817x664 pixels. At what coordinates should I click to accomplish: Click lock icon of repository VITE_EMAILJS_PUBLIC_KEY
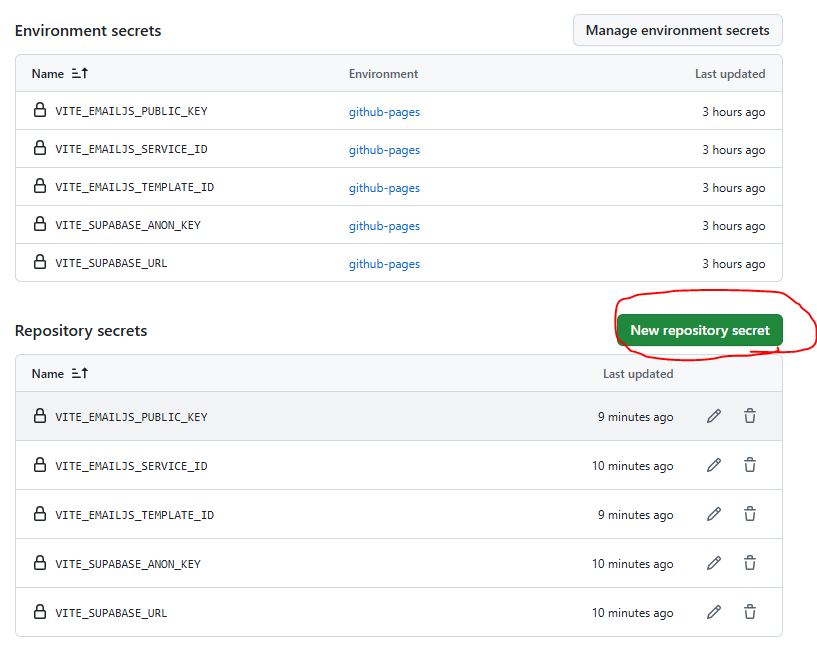pos(40,416)
